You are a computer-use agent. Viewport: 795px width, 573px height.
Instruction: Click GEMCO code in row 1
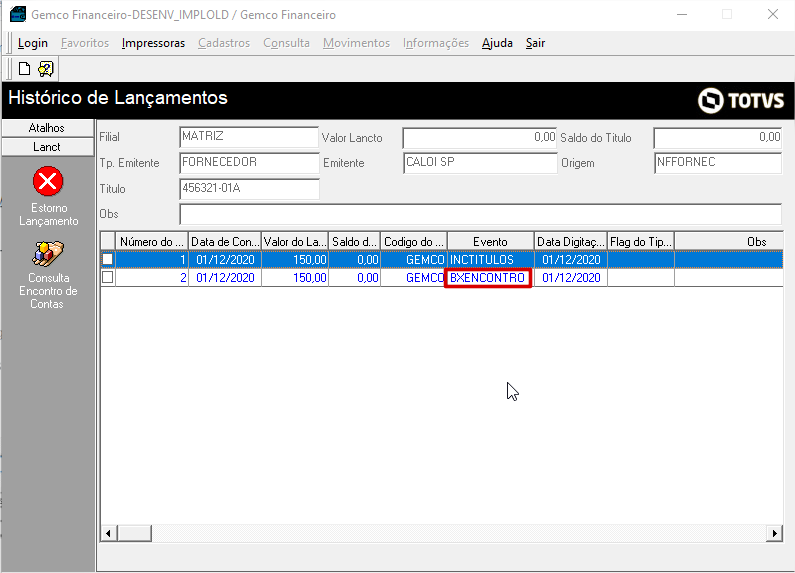(414, 260)
